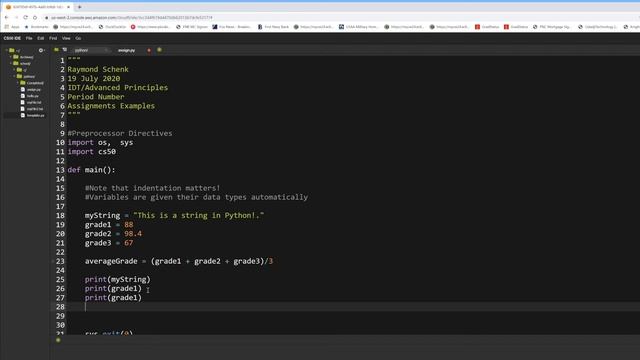The image size is (640, 360).
Task: Click the 'grade3 = 67' line
Action: pos(109,243)
